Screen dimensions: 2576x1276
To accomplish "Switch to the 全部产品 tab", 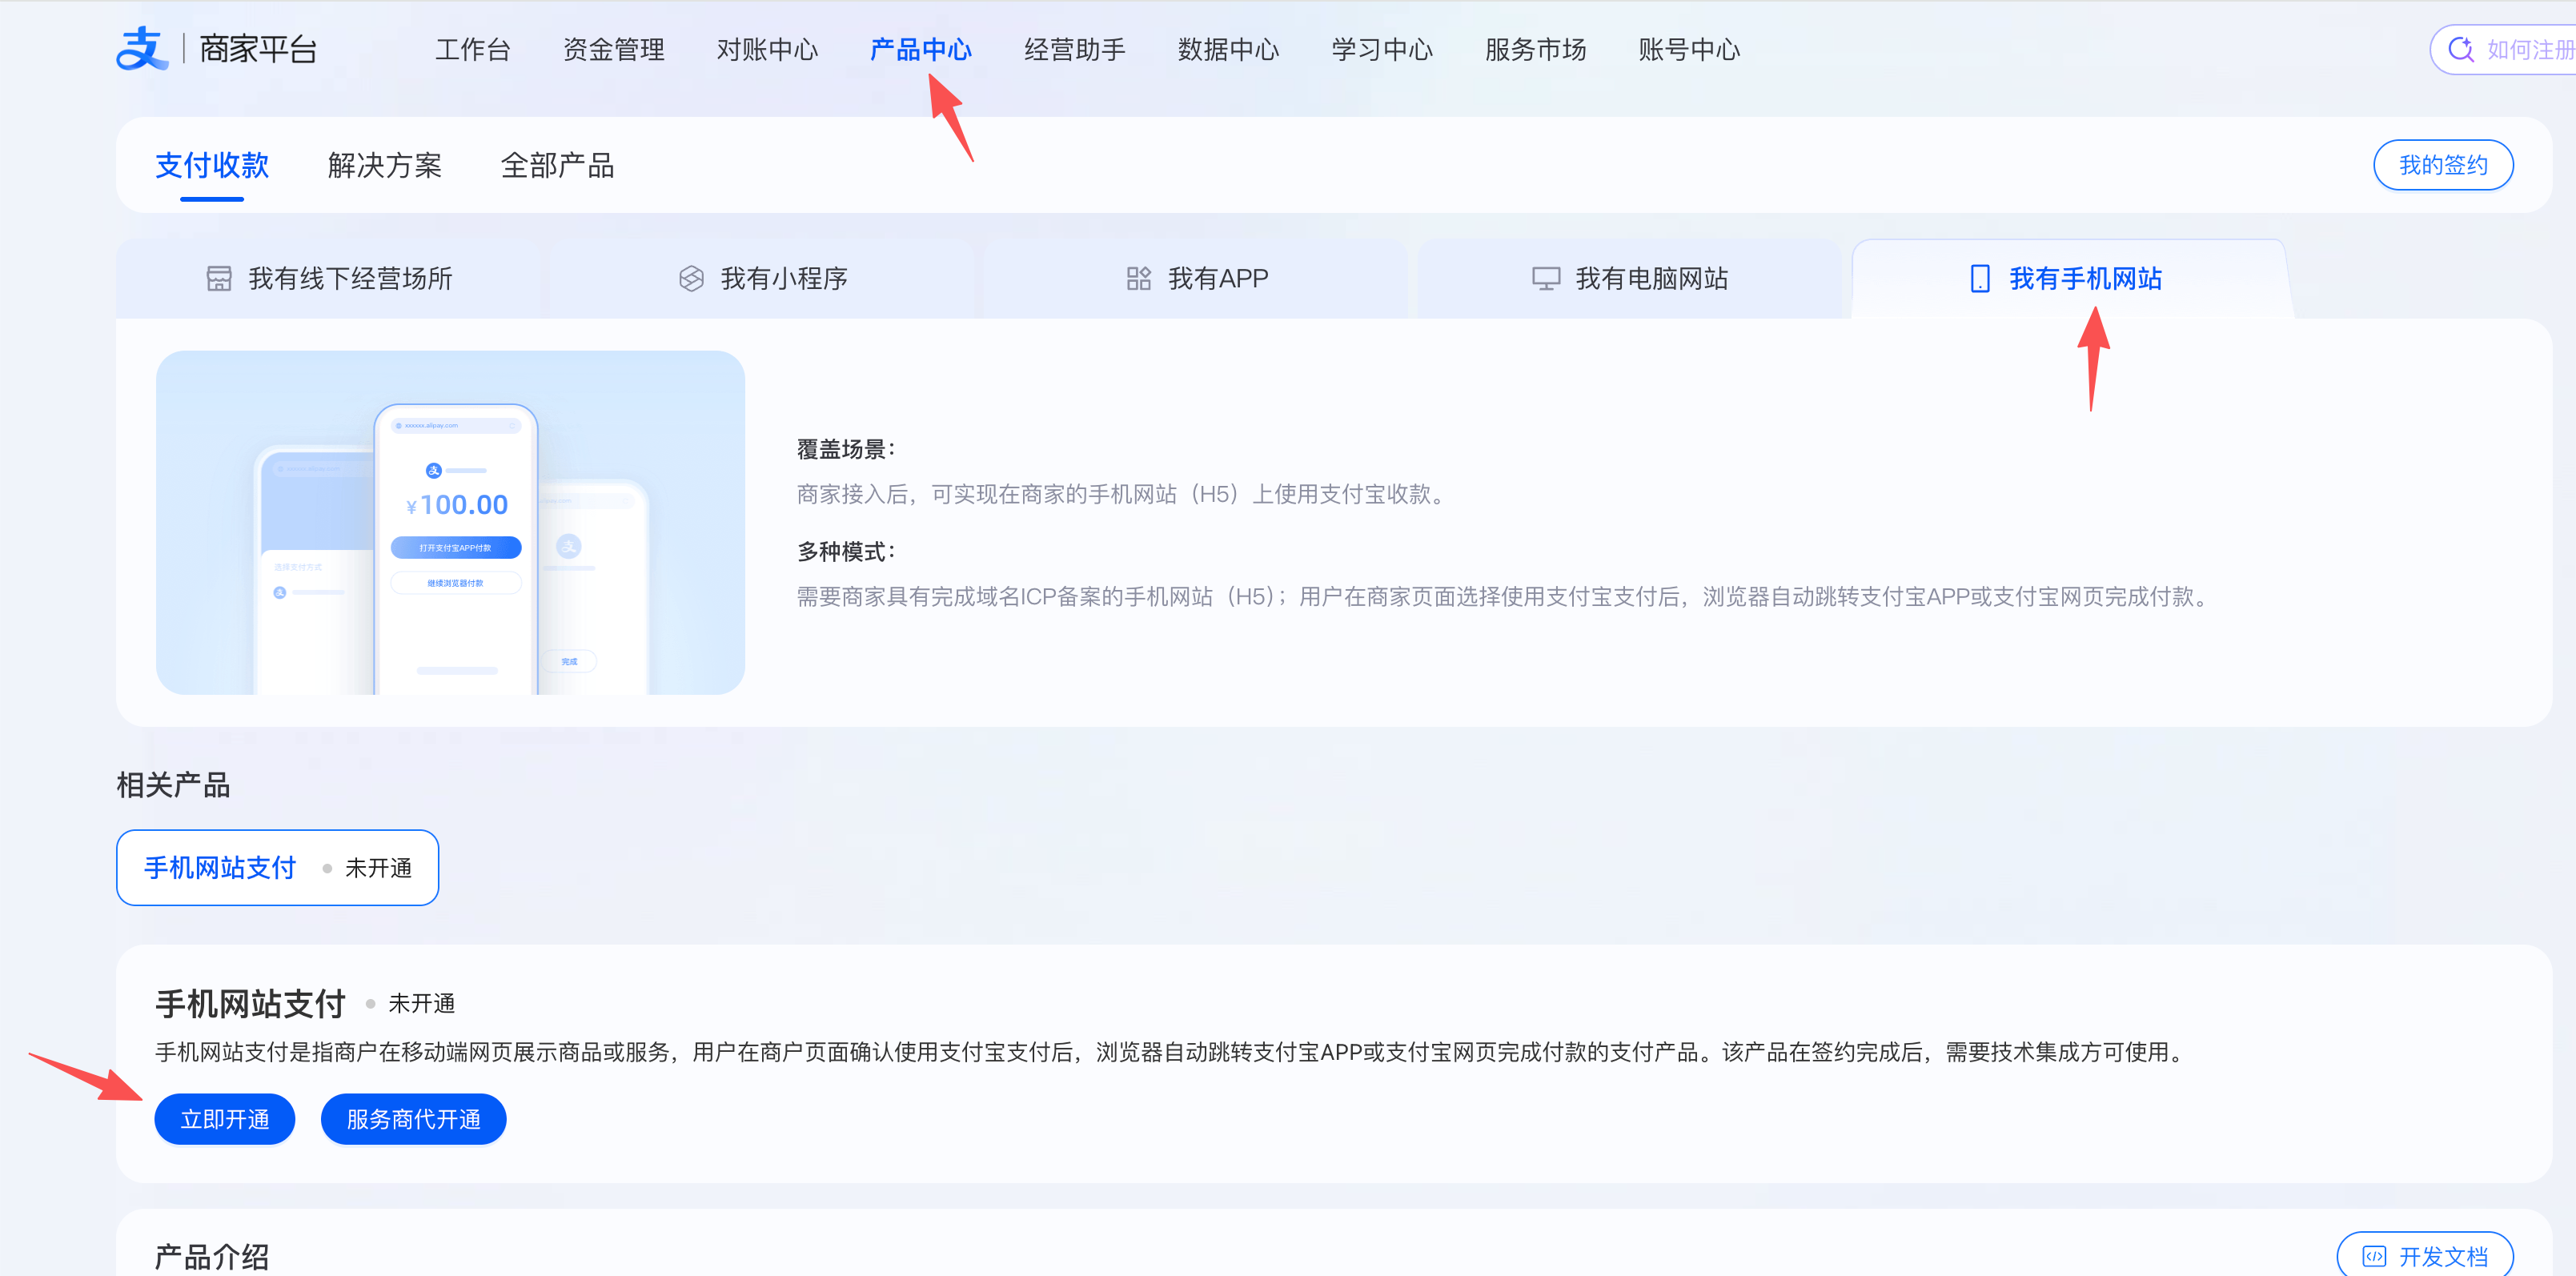I will coord(560,165).
